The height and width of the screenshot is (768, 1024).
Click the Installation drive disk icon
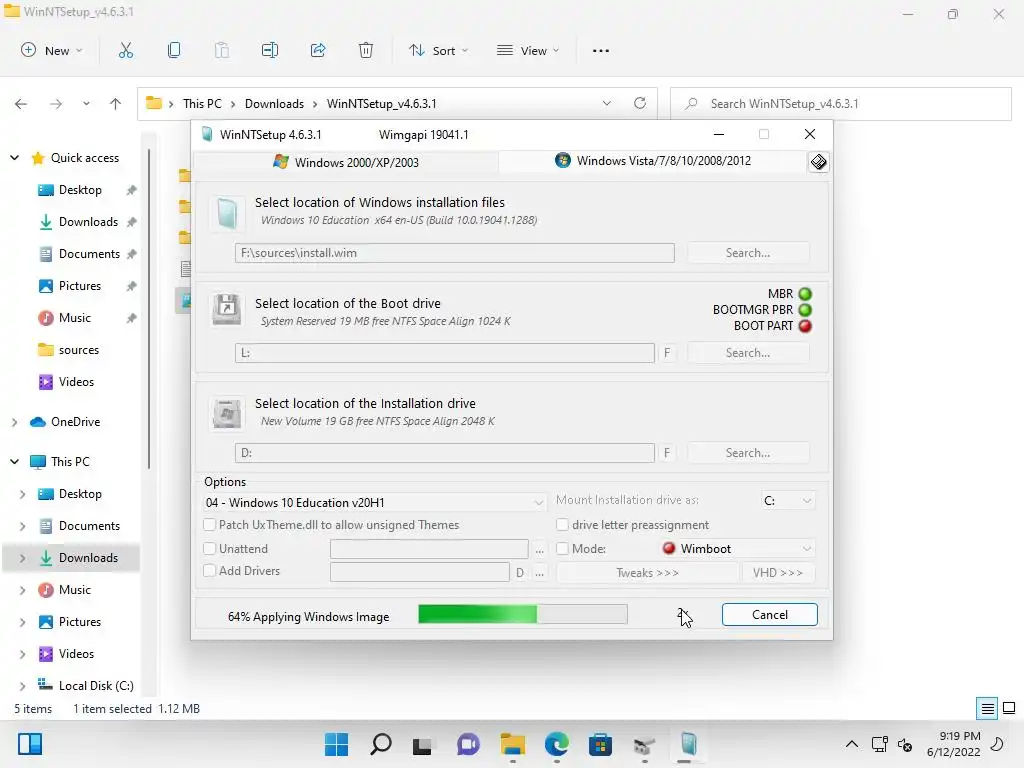click(x=227, y=413)
